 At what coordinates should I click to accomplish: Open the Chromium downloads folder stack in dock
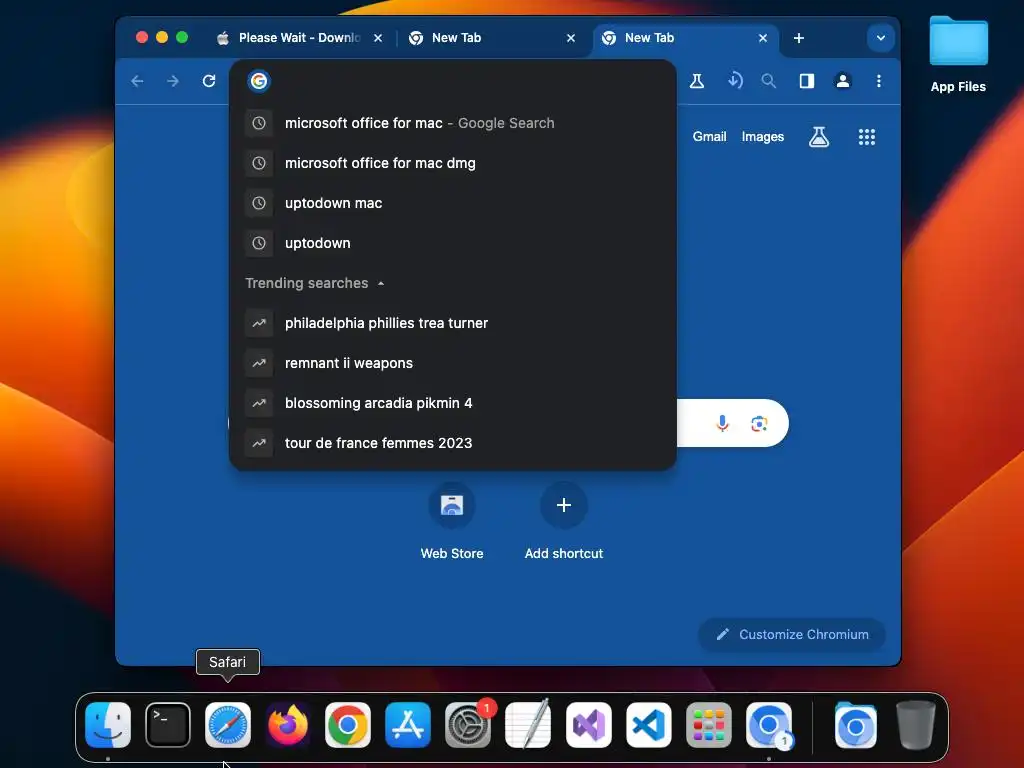click(x=856, y=725)
